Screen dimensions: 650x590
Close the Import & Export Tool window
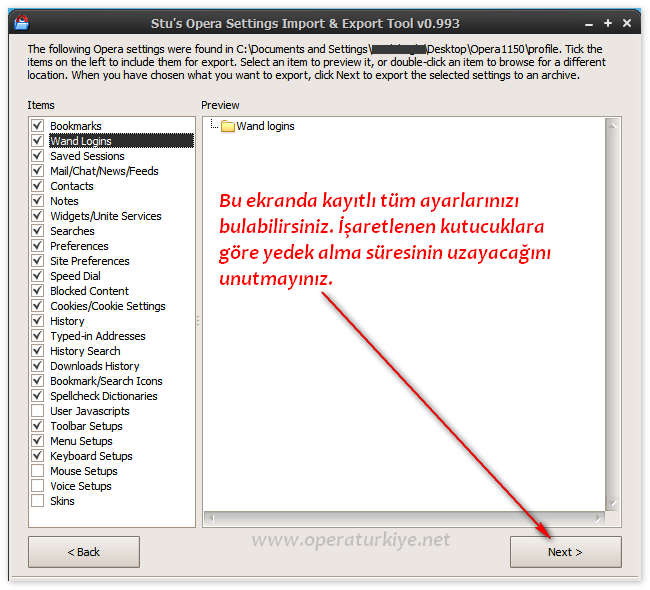click(x=627, y=23)
